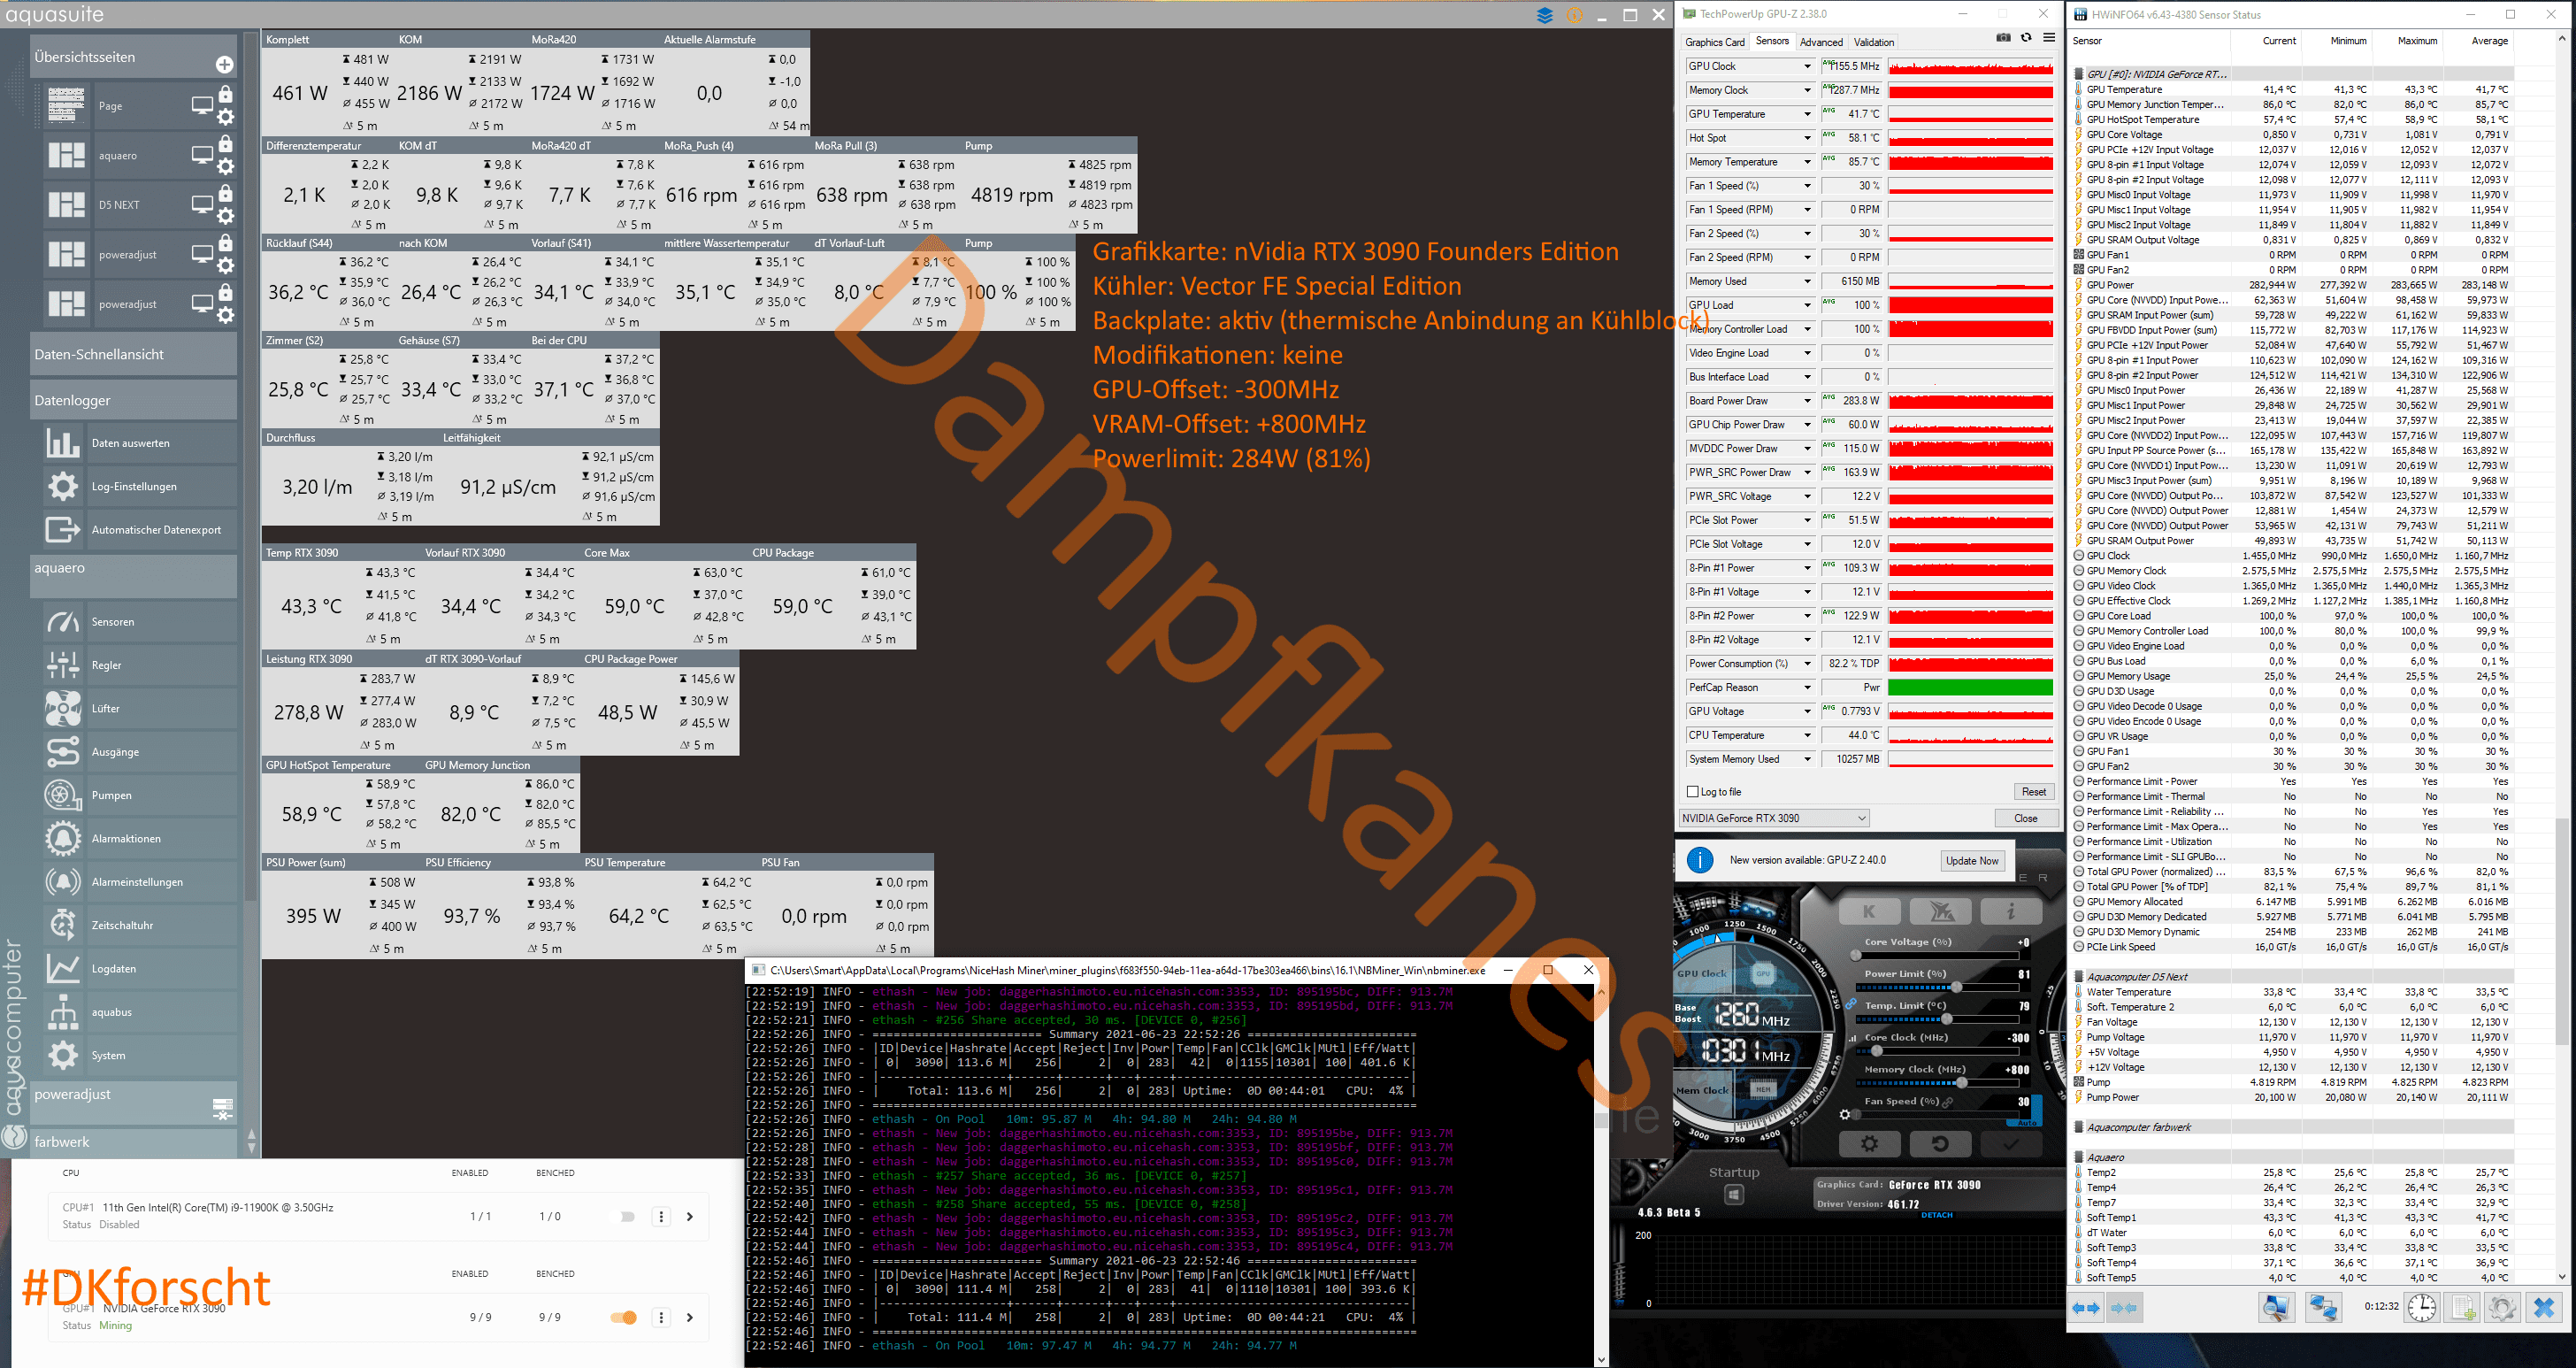This screenshot has width=2576, height=1368.
Task: Open Daten-Schnellansicht section in aquasuite
Action: pyautogui.click(x=133, y=354)
